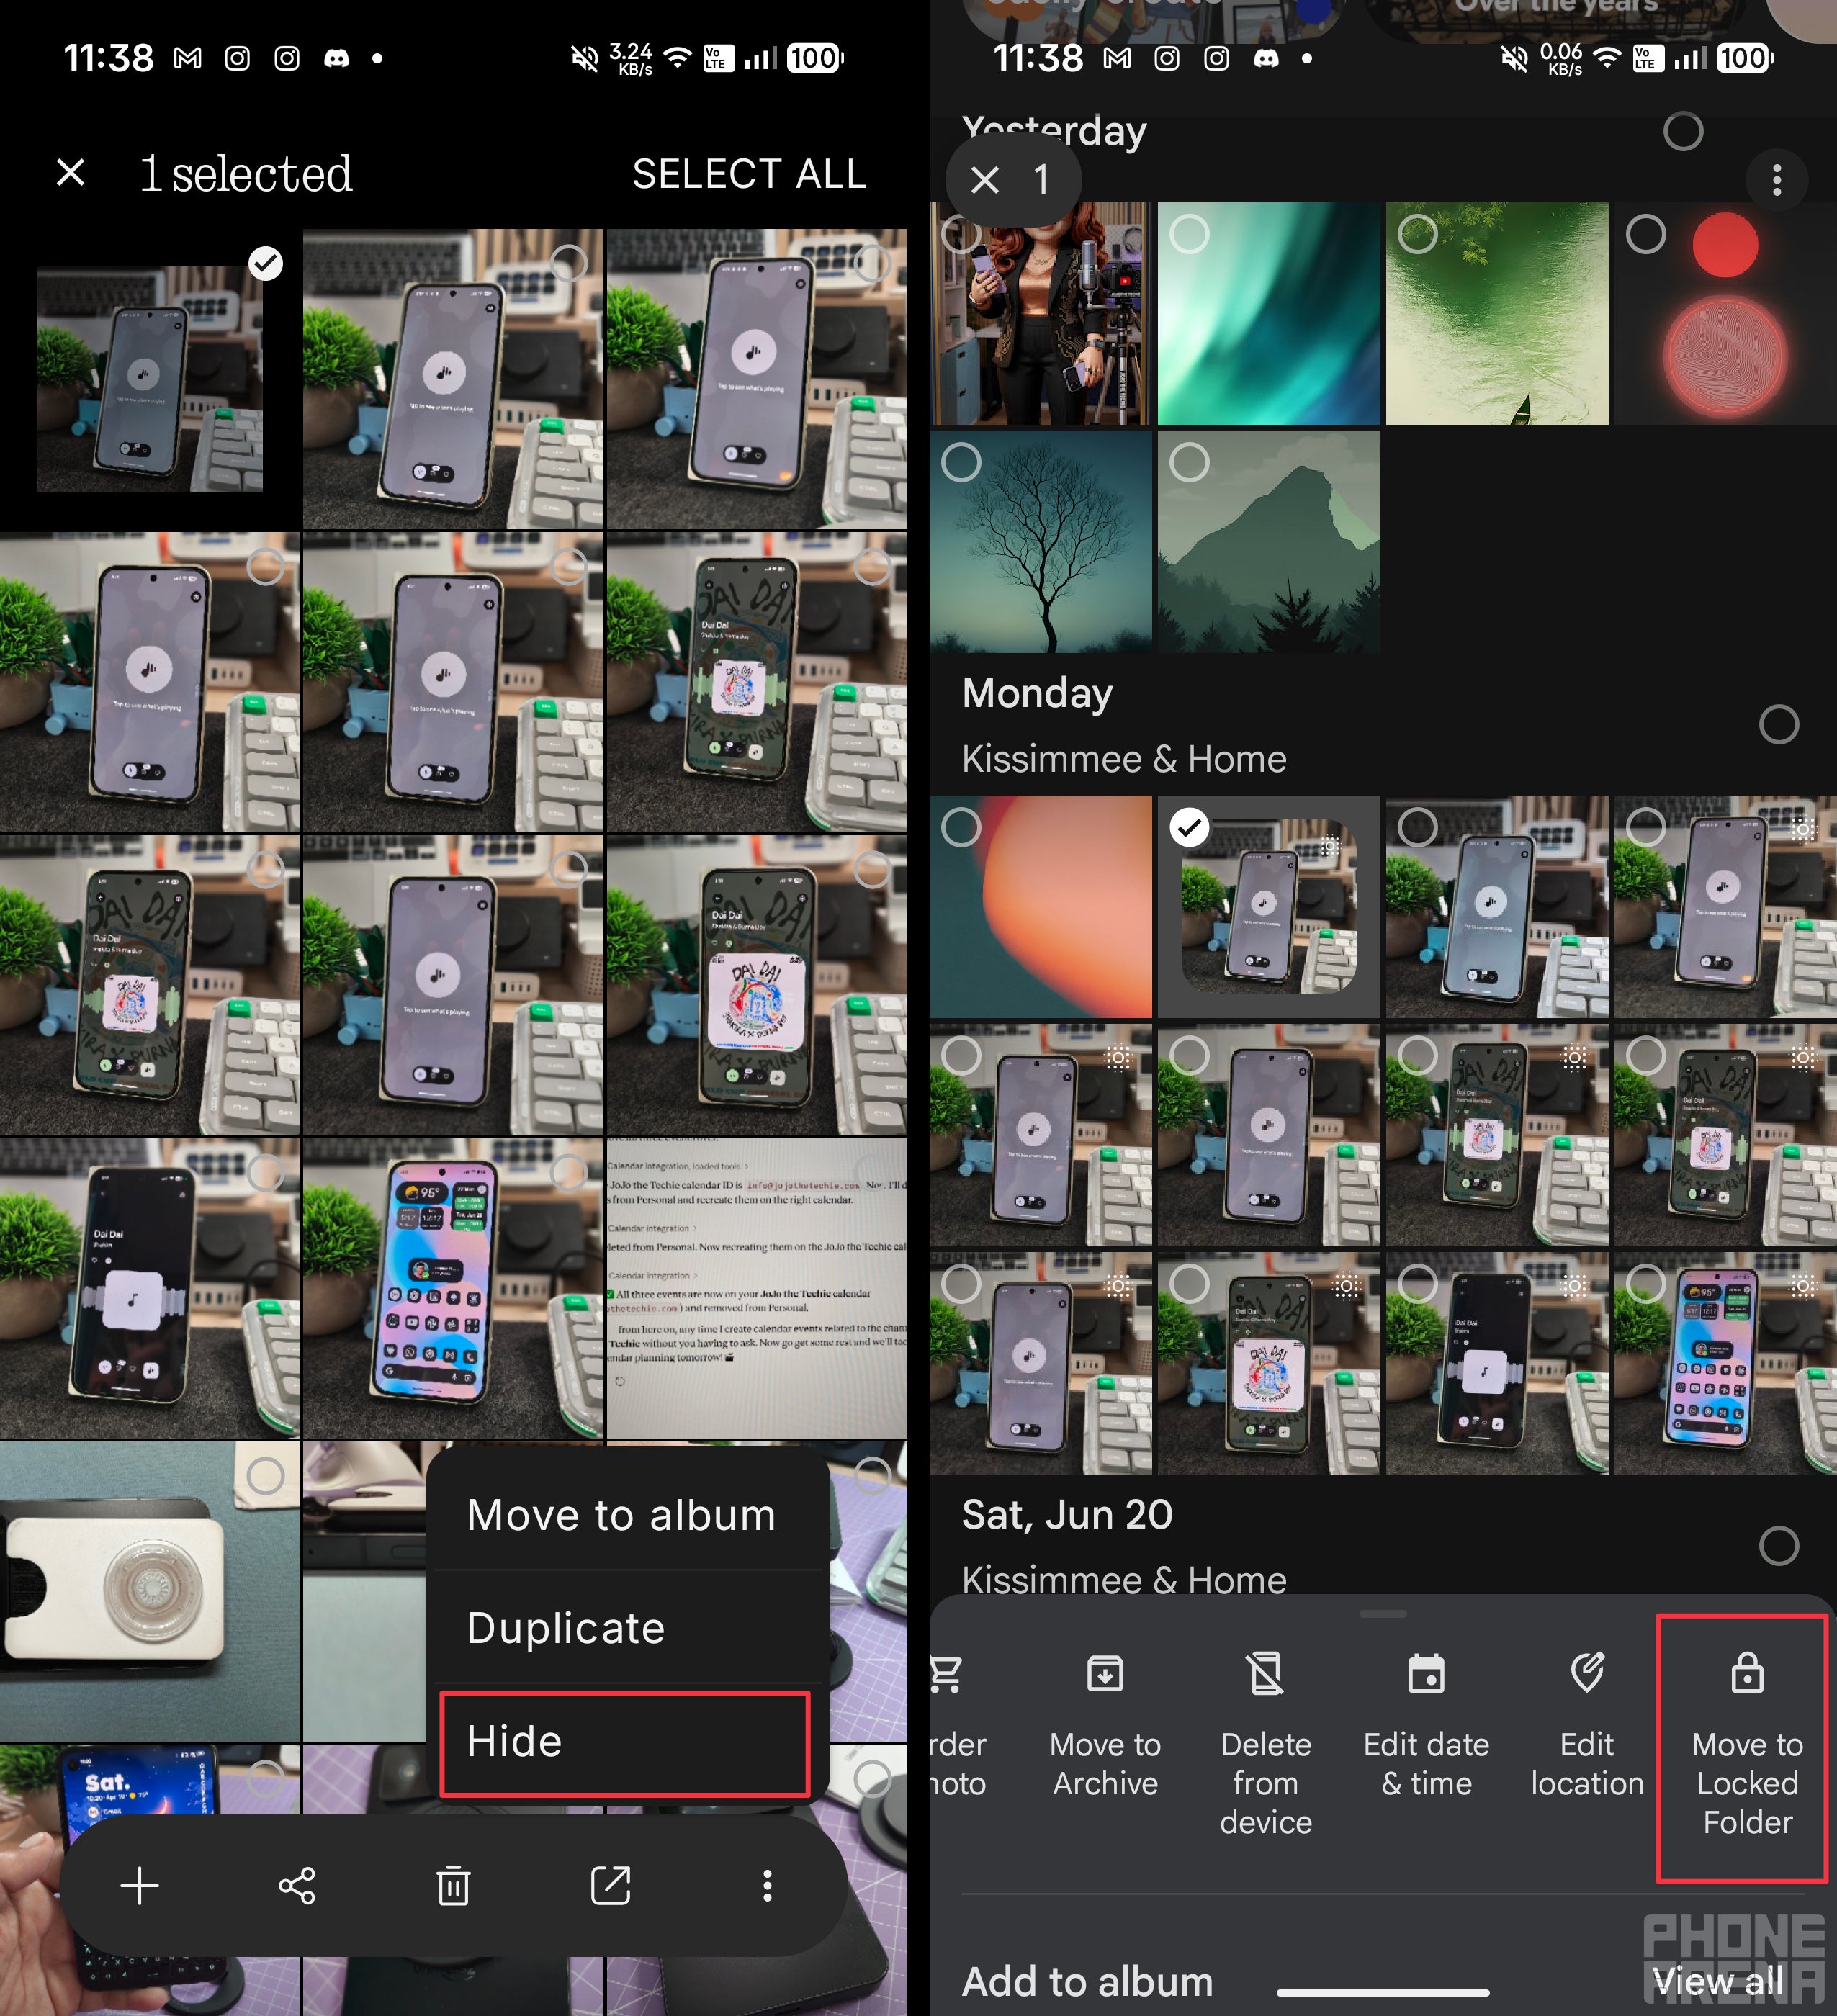Tap the first Instagram icon in left status bar
This screenshot has height=2016, width=1837.
pyautogui.click(x=237, y=58)
